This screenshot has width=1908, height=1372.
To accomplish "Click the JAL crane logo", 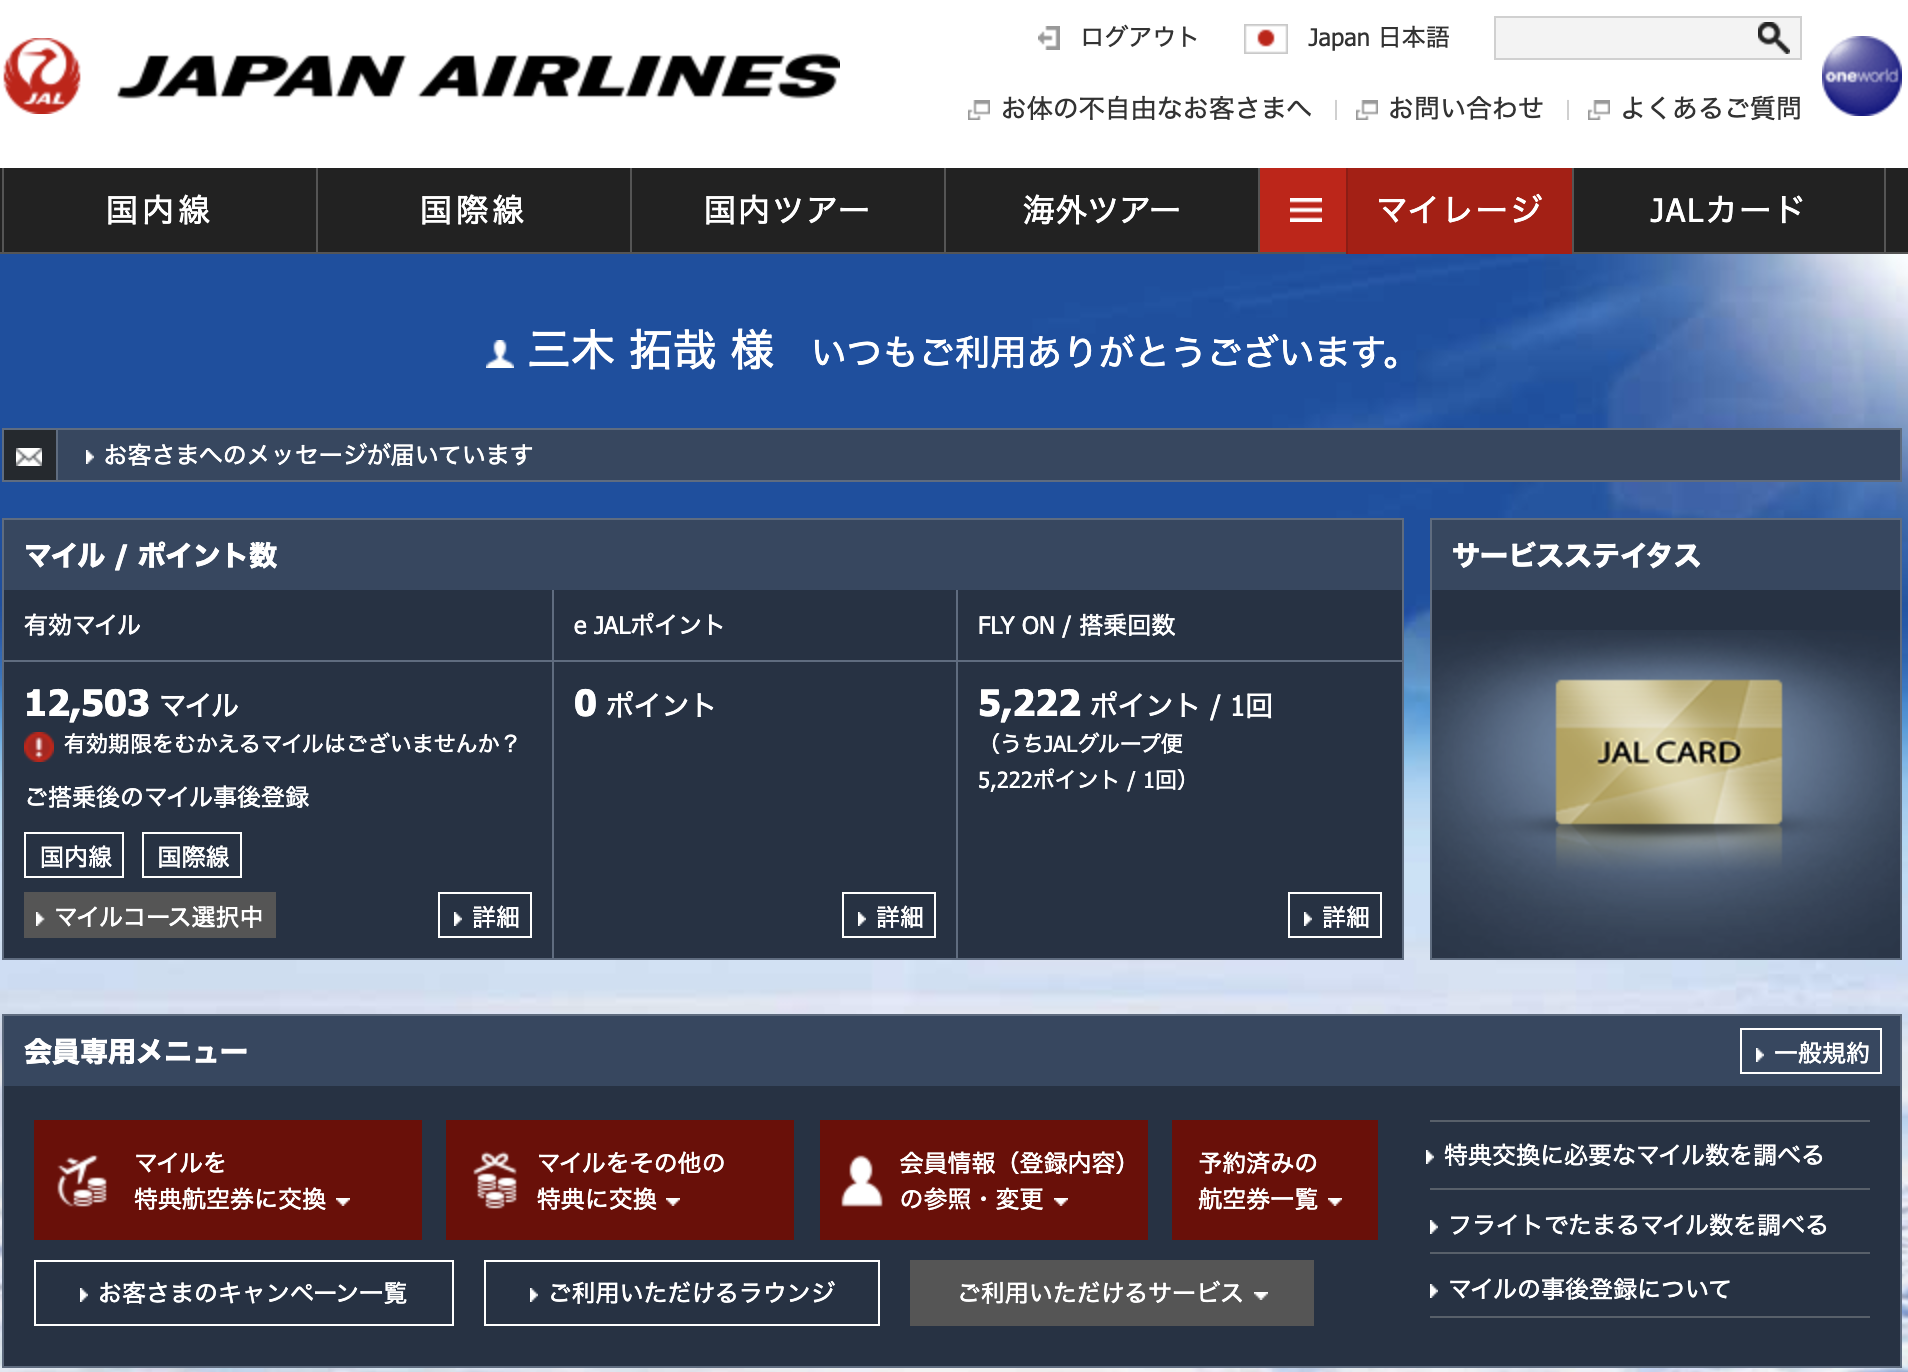I will [x=42, y=76].
